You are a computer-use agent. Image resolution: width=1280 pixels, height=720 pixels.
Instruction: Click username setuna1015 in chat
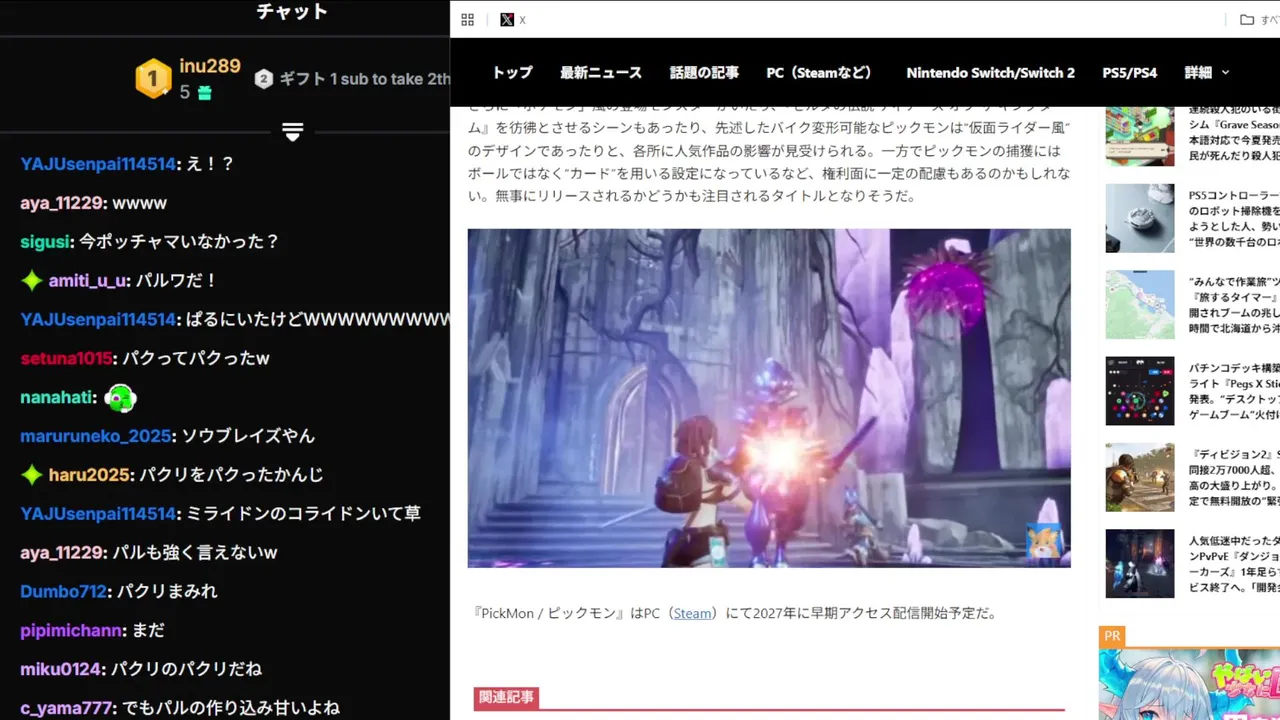pos(66,358)
